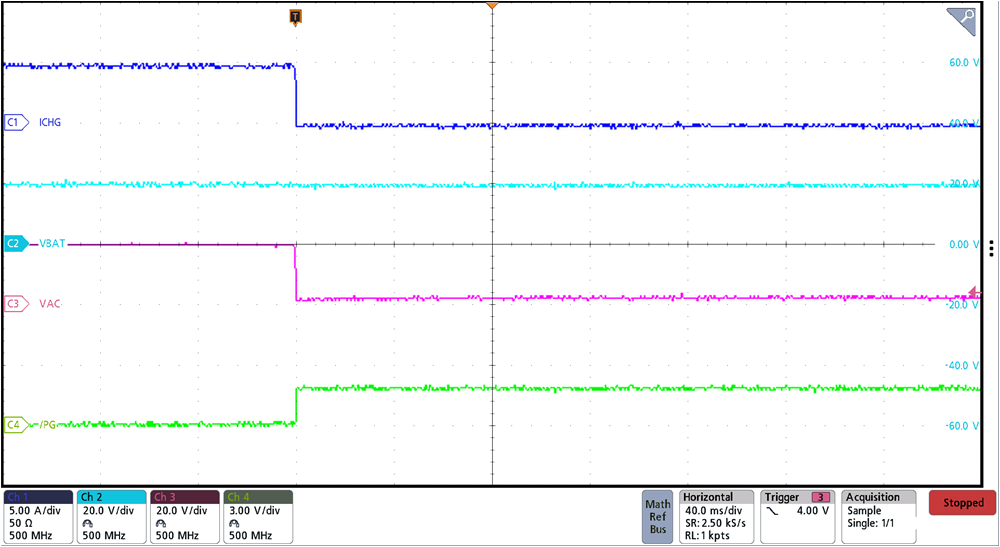1000x547 pixels.
Task: Click the orange triangle horizontal reference marker
Action: [491, 8]
